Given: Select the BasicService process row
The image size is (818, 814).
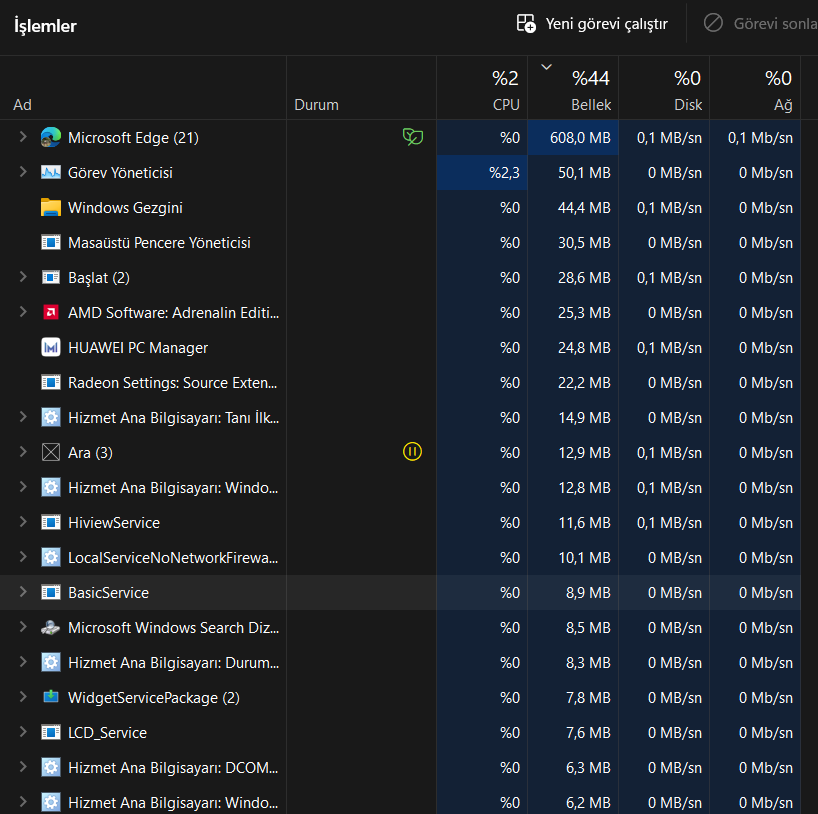Looking at the screenshot, I should click(x=400, y=593).
